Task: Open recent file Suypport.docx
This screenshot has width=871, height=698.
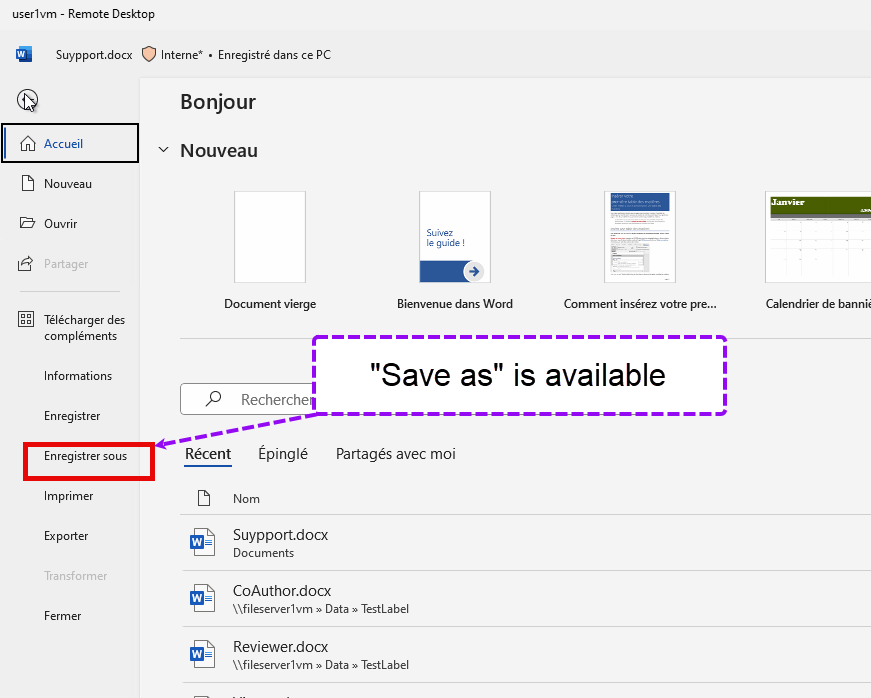Action: click(525, 543)
